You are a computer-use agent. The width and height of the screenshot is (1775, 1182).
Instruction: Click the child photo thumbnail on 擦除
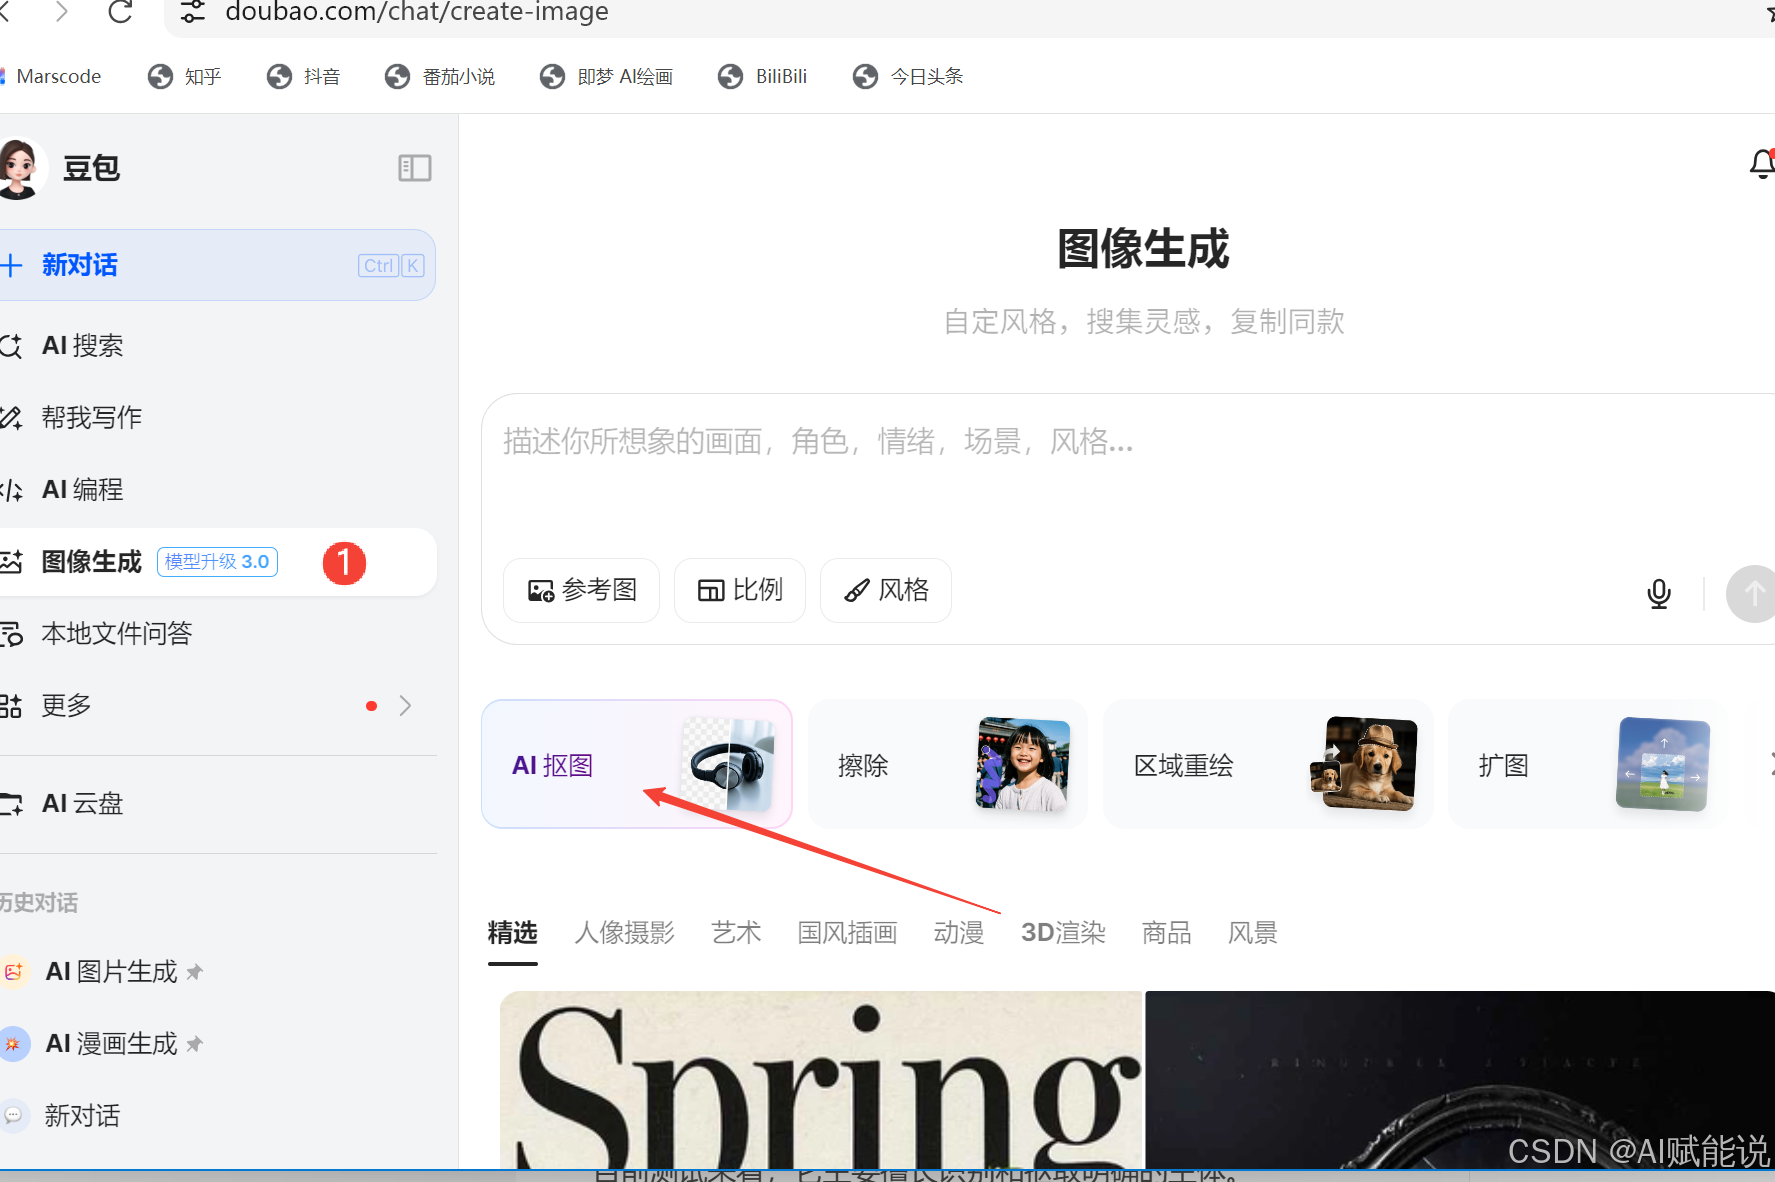point(1023,764)
